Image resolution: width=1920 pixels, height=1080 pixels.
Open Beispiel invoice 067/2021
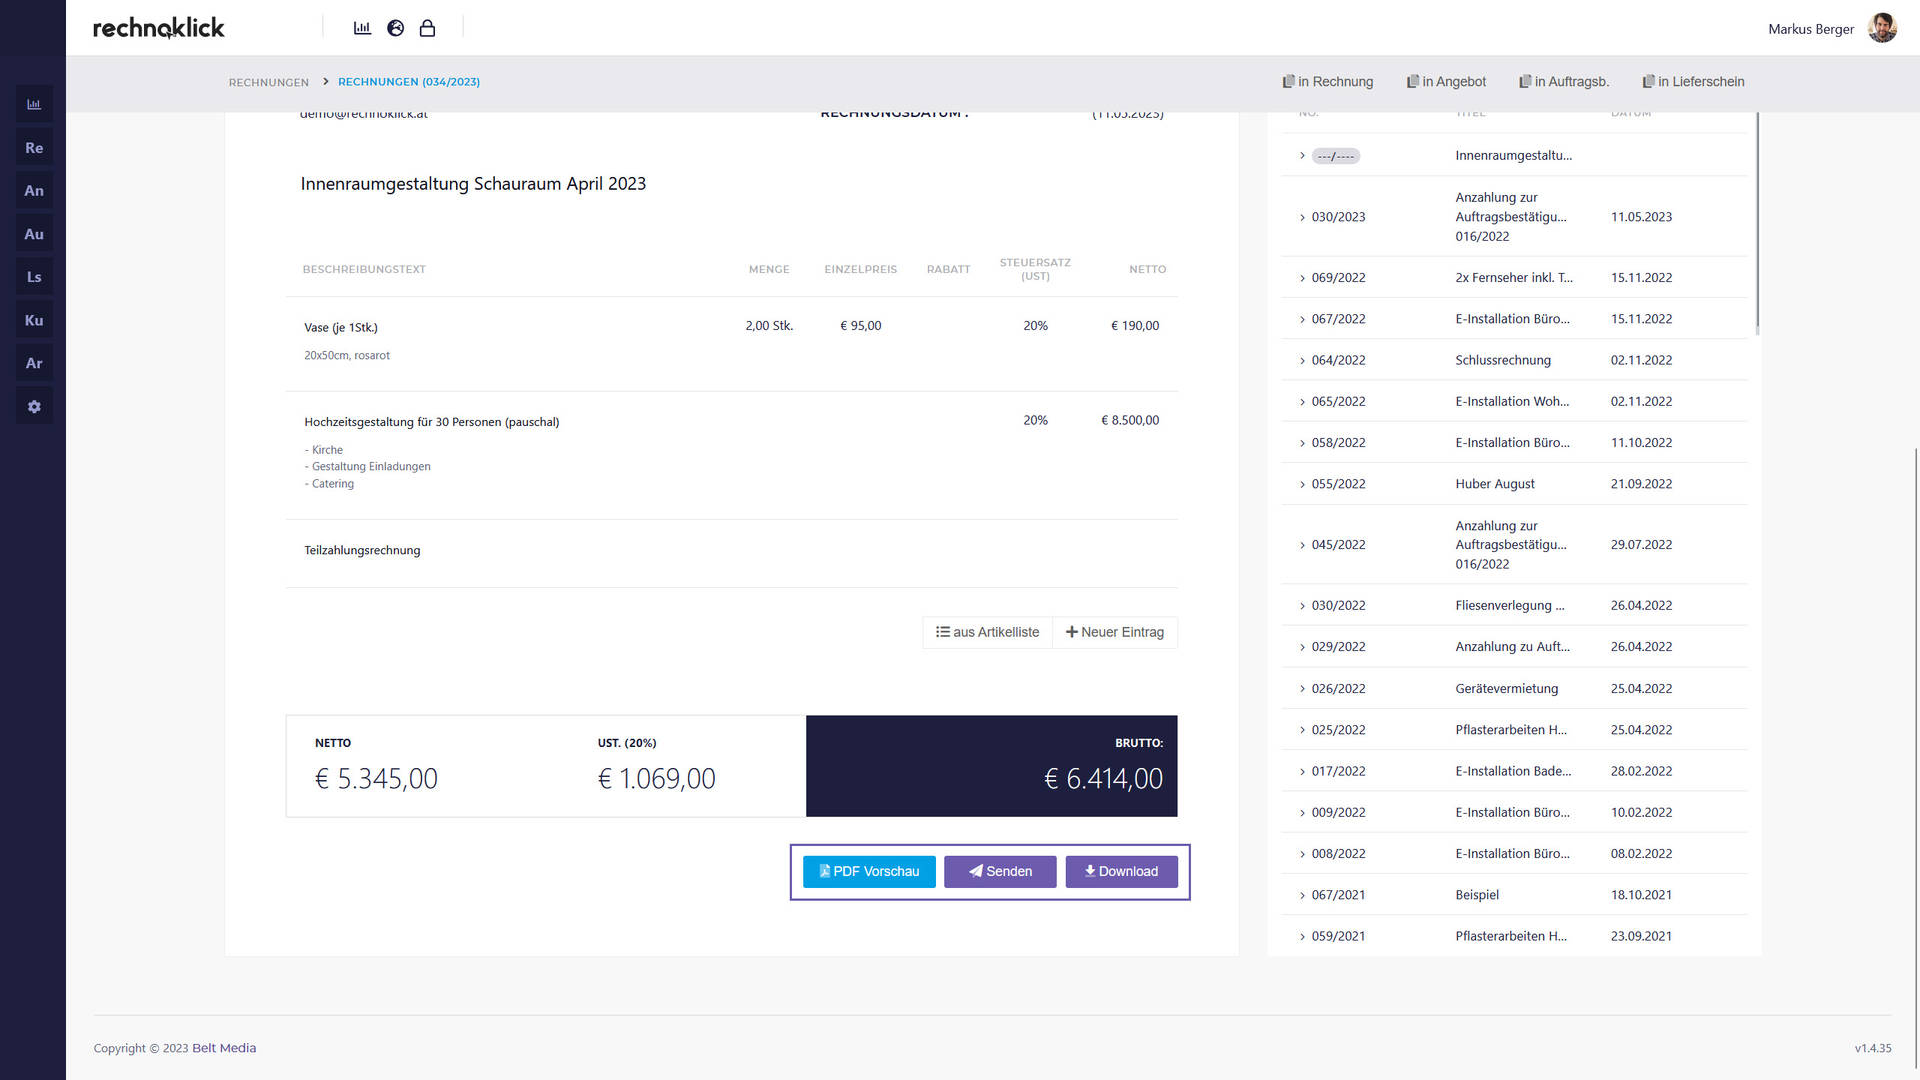(x=1477, y=895)
